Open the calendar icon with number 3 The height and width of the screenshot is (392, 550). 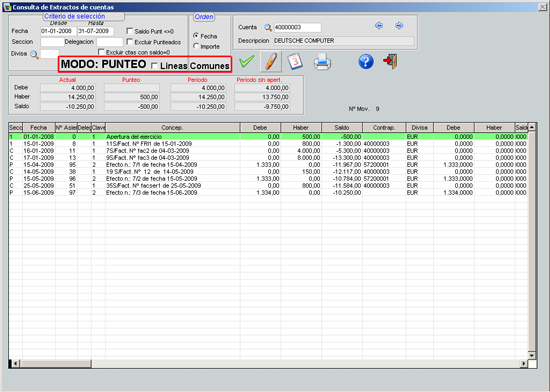(295, 62)
